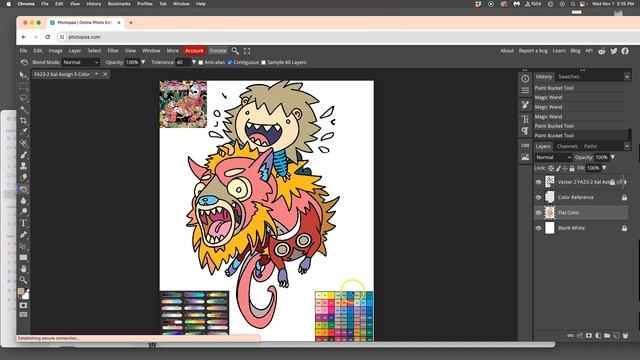The width and height of the screenshot is (640, 360).
Task: Select the Brush tool
Action: (x=23, y=155)
